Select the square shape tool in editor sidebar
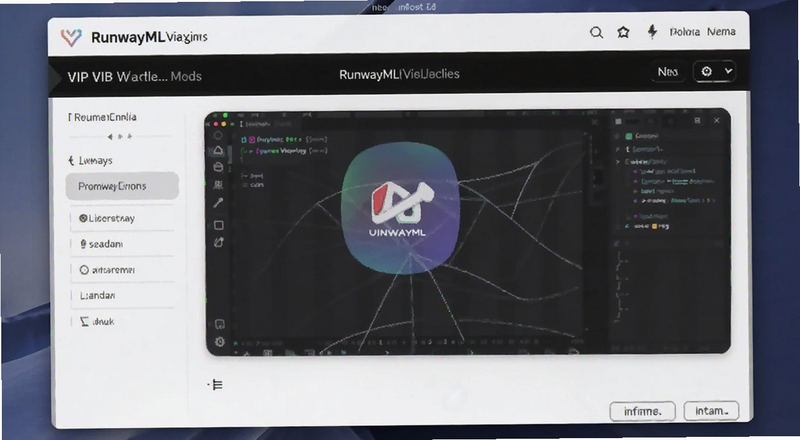The image size is (800, 440). coord(218,225)
